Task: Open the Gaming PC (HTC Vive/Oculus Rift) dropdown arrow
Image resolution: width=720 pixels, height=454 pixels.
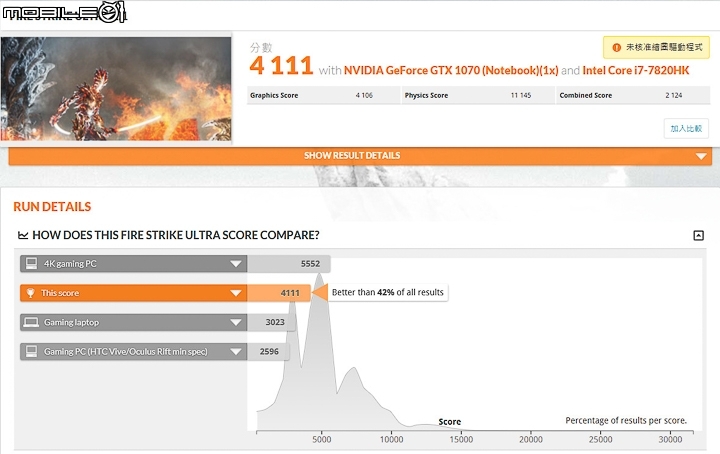Action: (x=236, y=352)
